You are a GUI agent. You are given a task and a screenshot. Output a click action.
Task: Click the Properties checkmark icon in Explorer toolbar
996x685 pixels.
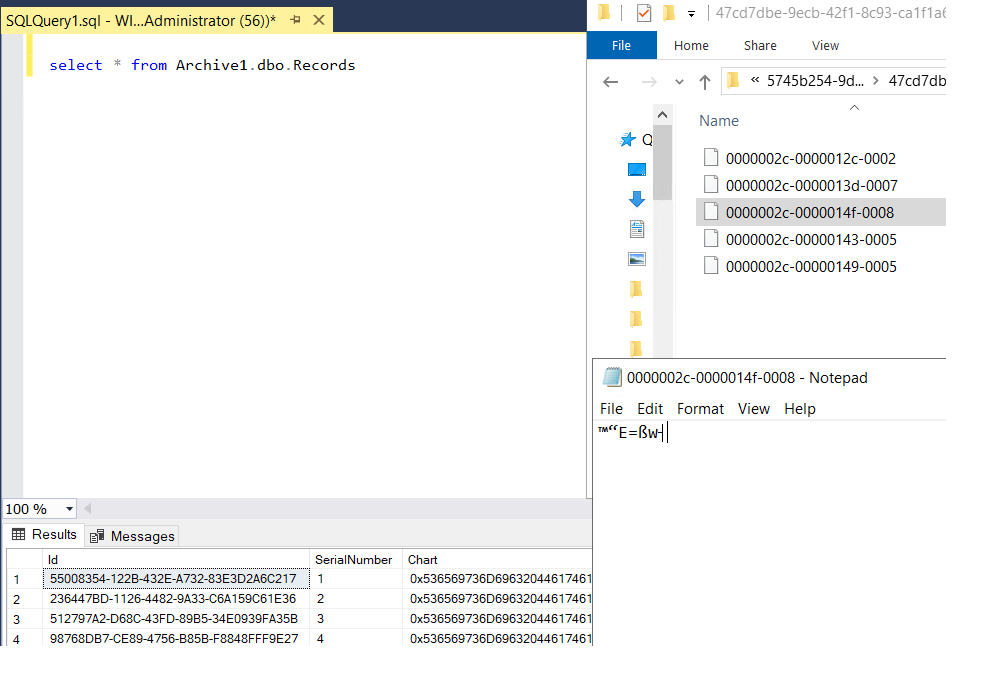click(x=644, y=13)
